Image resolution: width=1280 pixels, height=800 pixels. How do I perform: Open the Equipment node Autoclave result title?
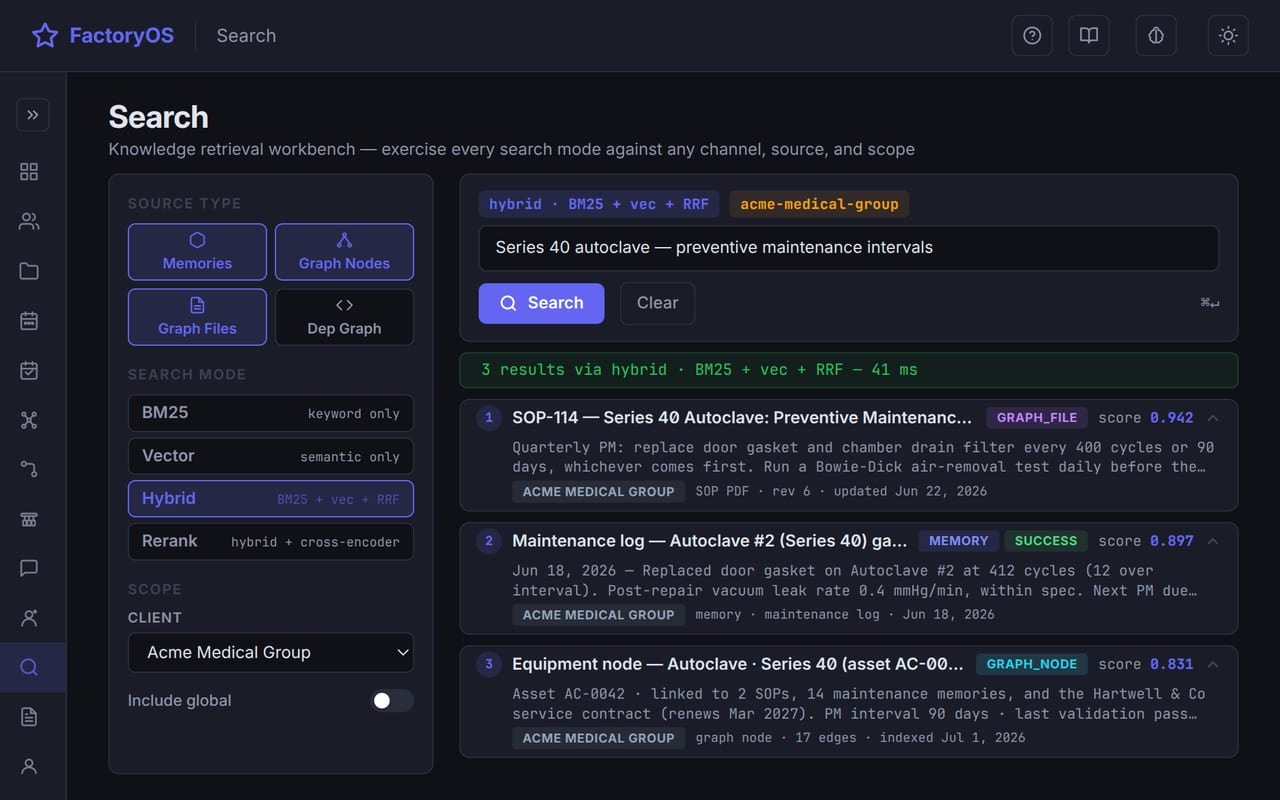point(738,664)
